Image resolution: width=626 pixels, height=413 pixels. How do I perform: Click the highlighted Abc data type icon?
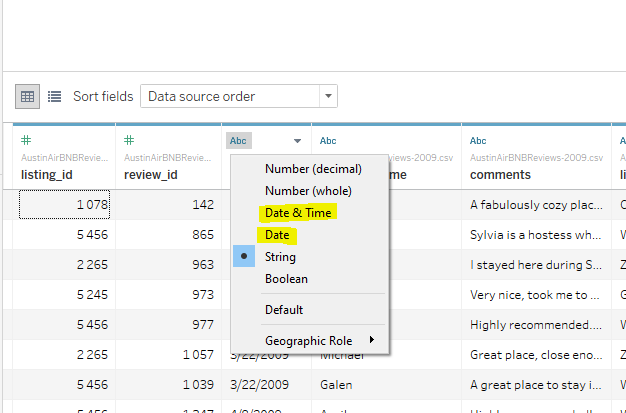239,141
